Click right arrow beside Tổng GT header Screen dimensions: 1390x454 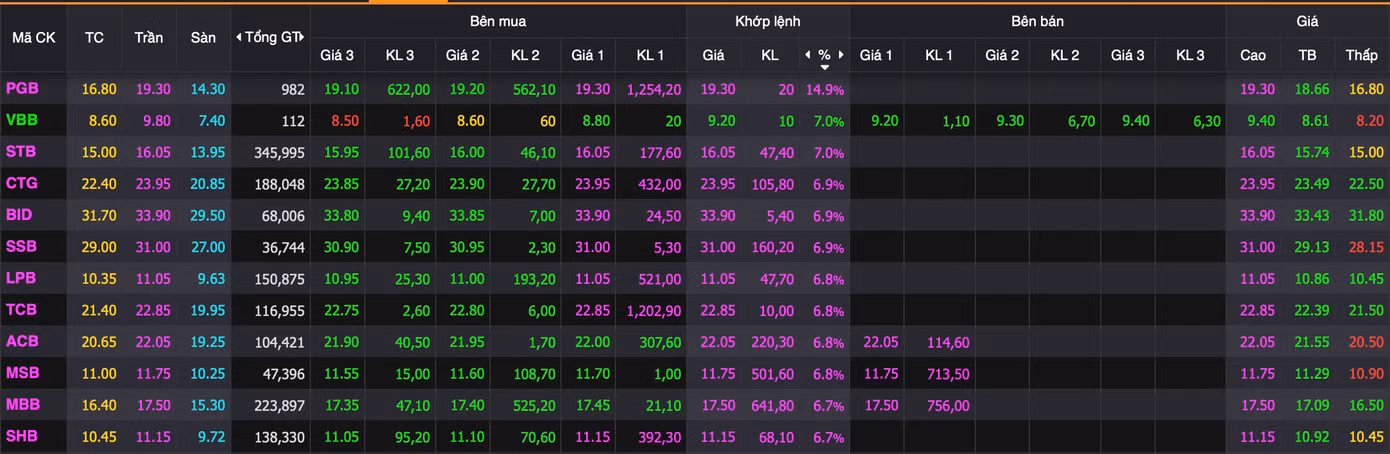click(301, 37)
